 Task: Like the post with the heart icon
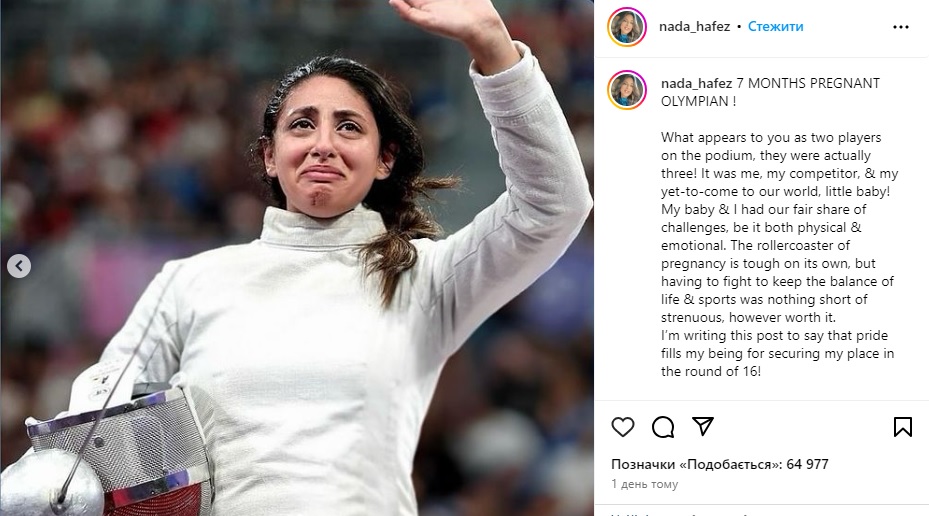click(x=623, y=427)
